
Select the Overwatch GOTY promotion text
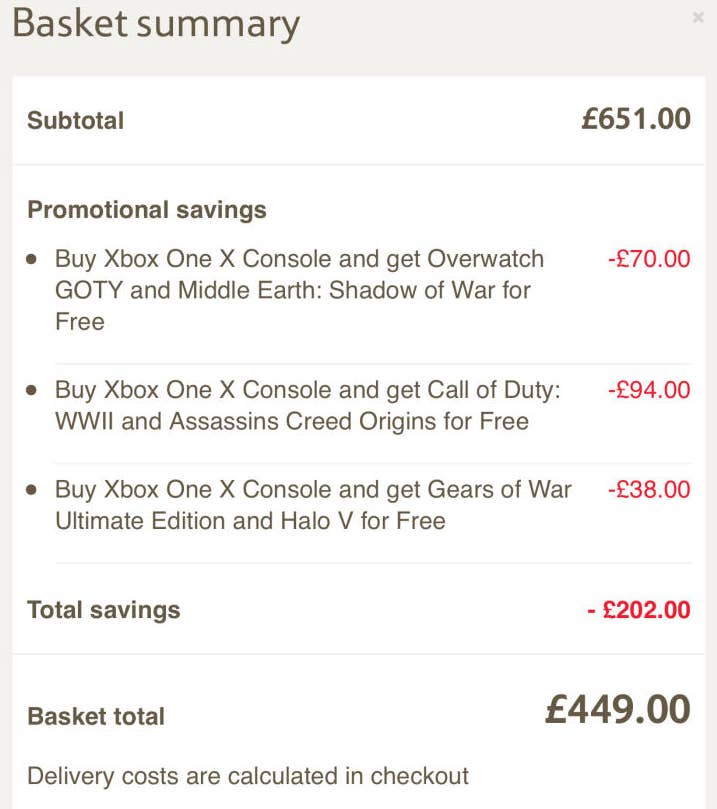click(299, 290)
